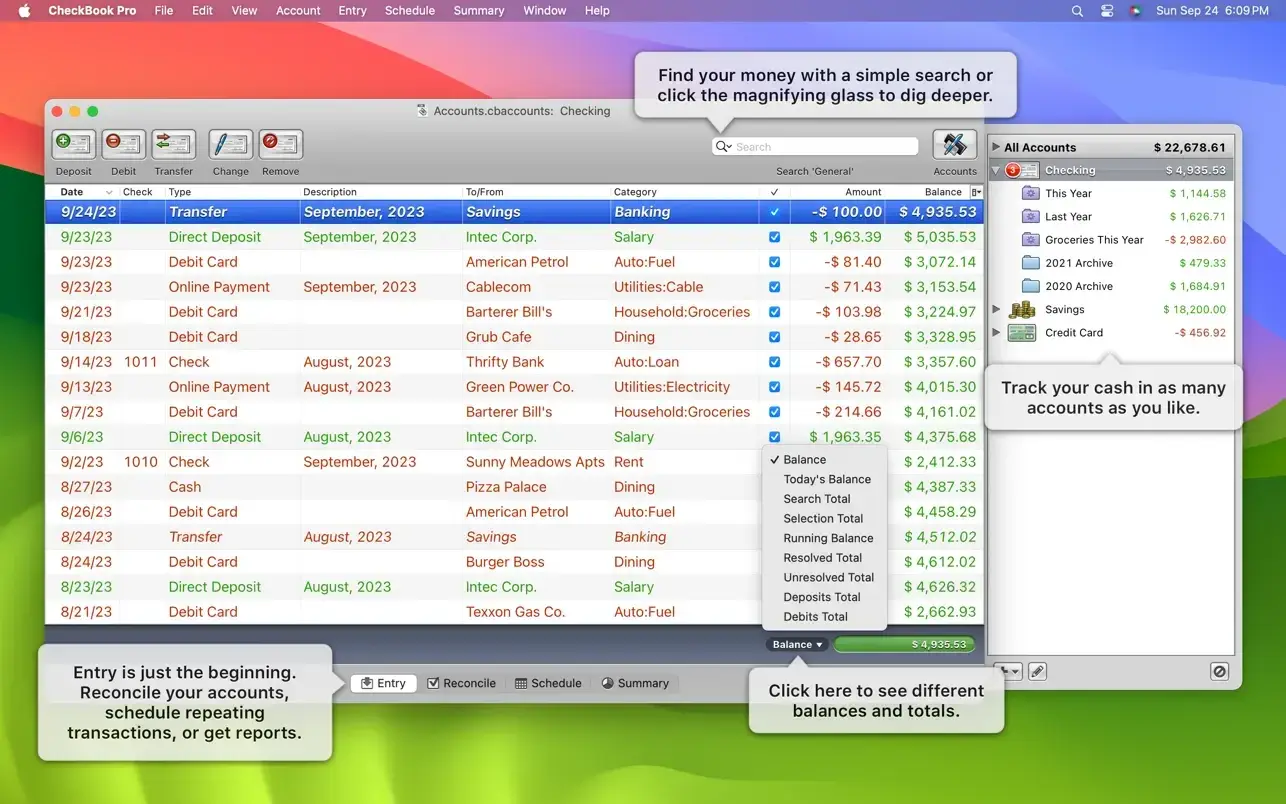Click the green balance indicator bar

904,645
